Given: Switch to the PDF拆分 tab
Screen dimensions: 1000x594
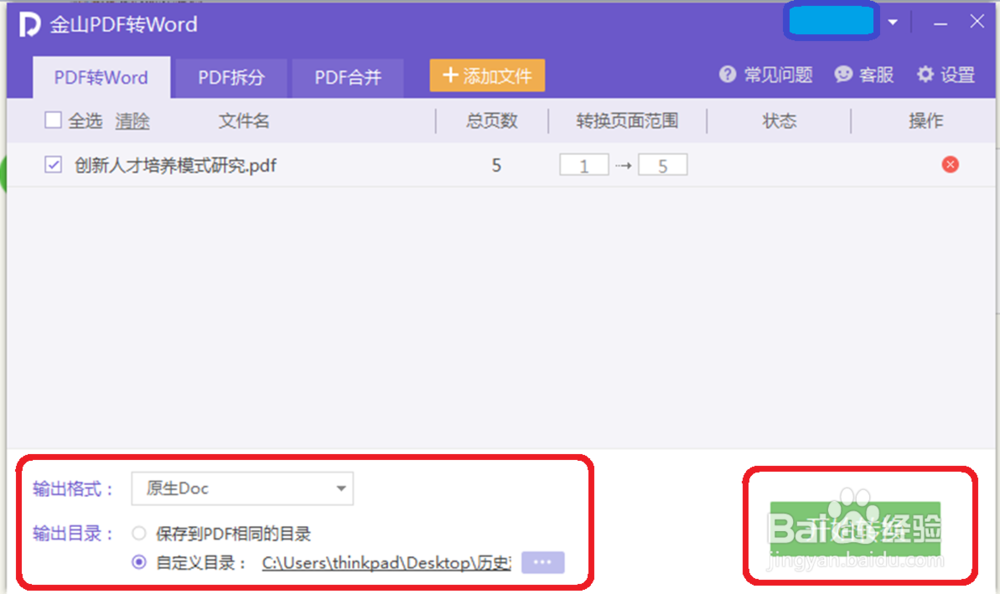Looking at the screenshot, I should (x=231, y=78).
